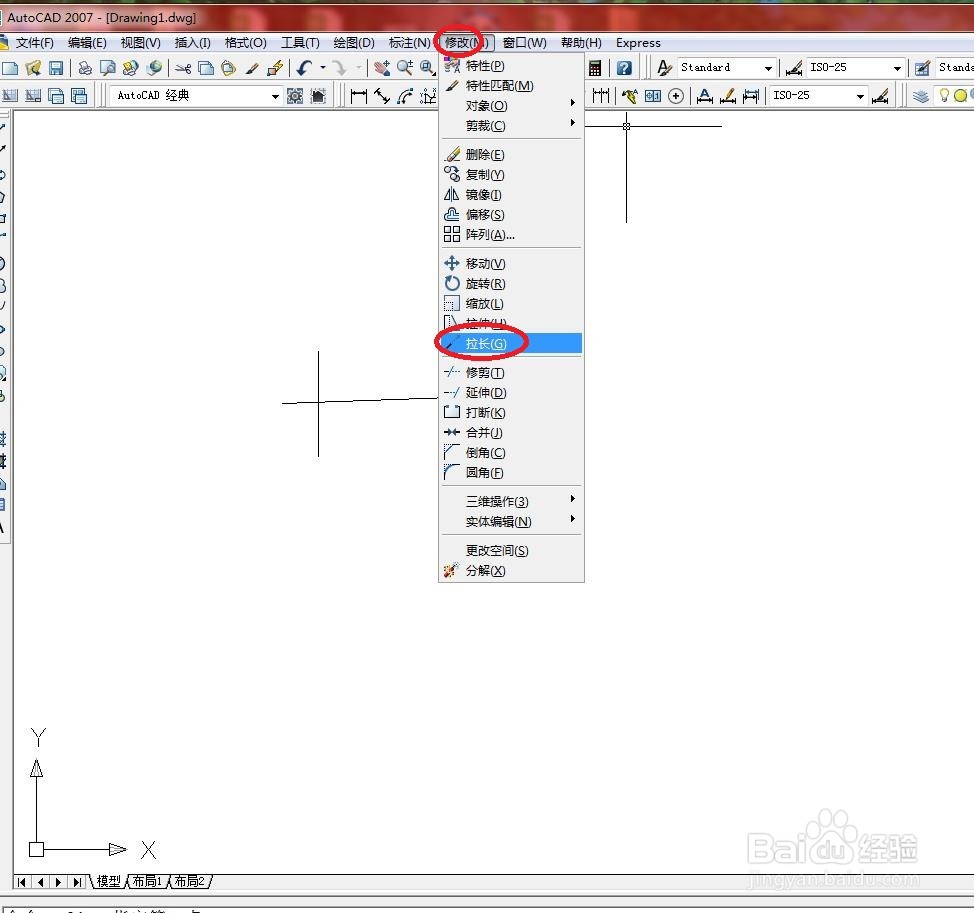Viewport: 974px width, 913px height.
Task: Expand the 实体编辑(N) submenu
Action: [511, 521]
